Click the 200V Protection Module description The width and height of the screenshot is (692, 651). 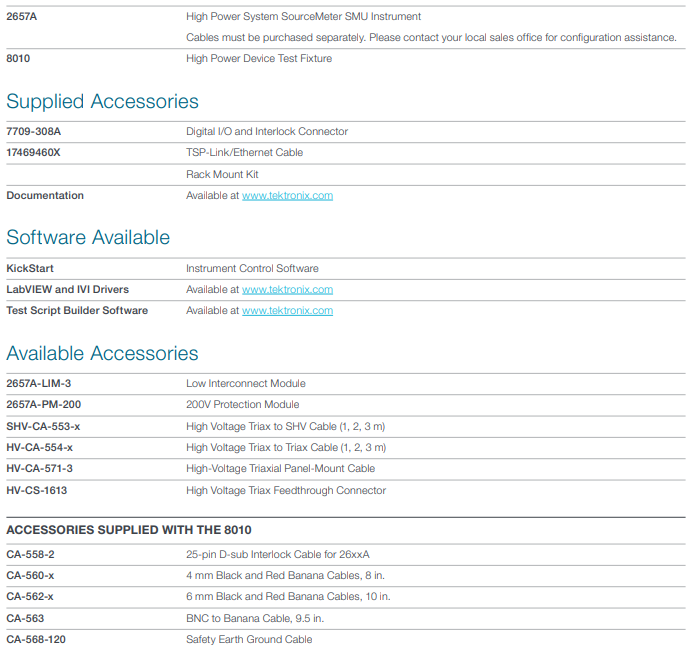pos(243,405)
